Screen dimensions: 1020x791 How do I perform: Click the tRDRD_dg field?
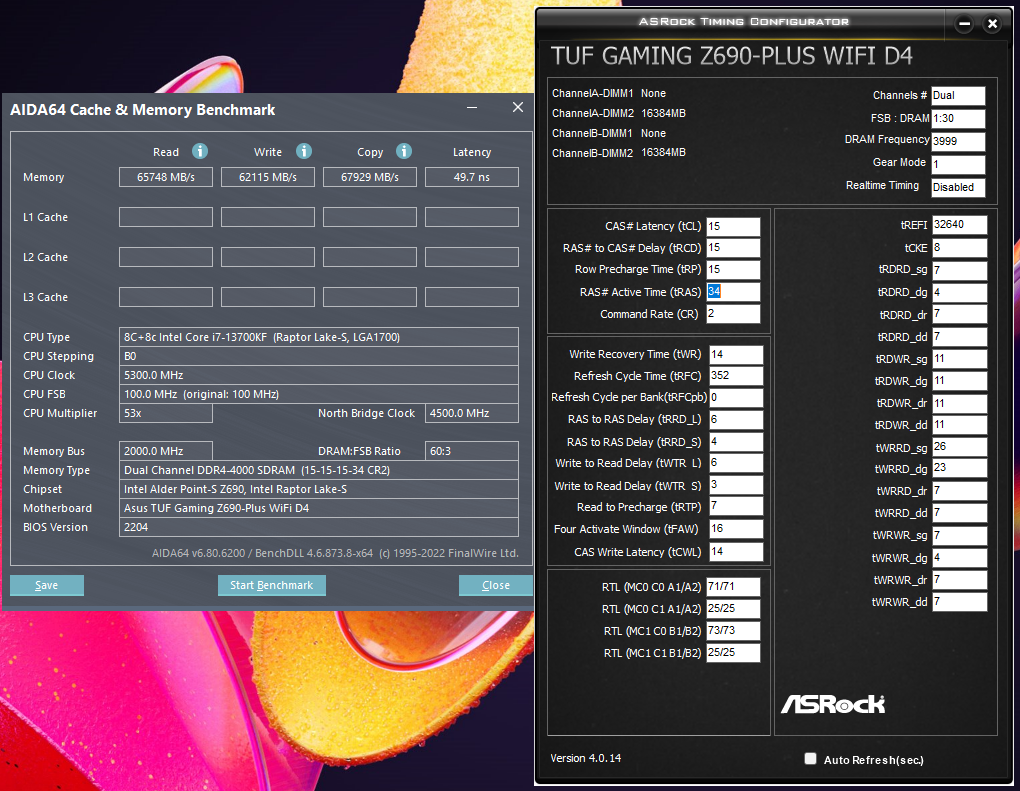click(960, 293)
